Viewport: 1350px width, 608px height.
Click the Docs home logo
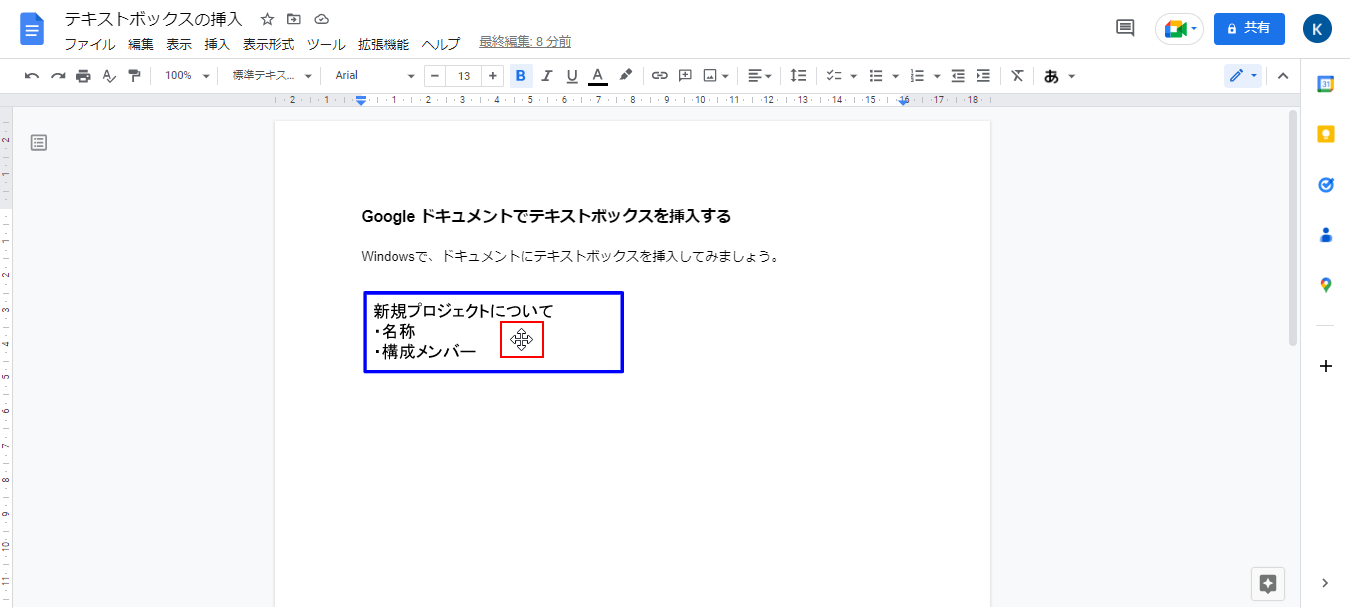32,29
